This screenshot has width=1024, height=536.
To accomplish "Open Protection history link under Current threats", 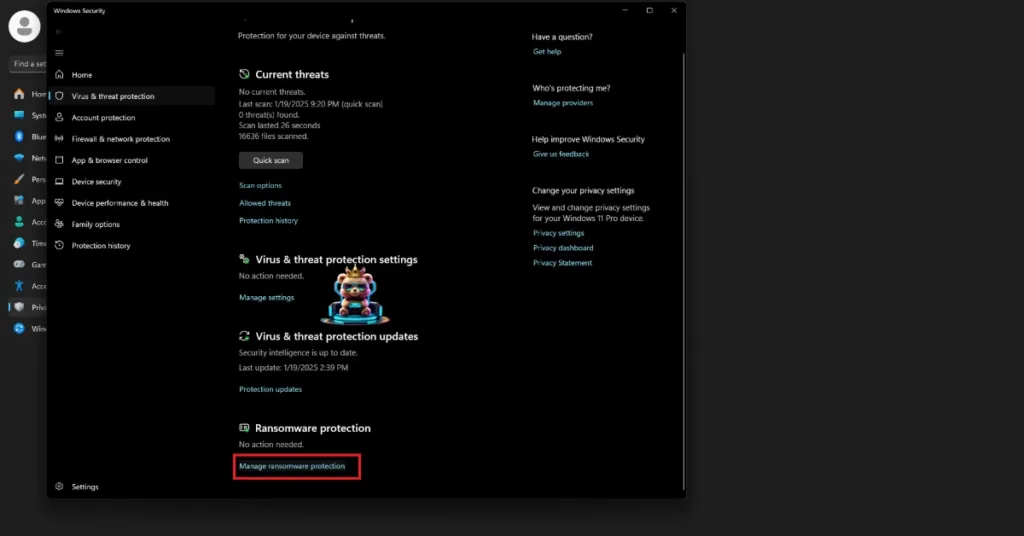I will point(268,221).
